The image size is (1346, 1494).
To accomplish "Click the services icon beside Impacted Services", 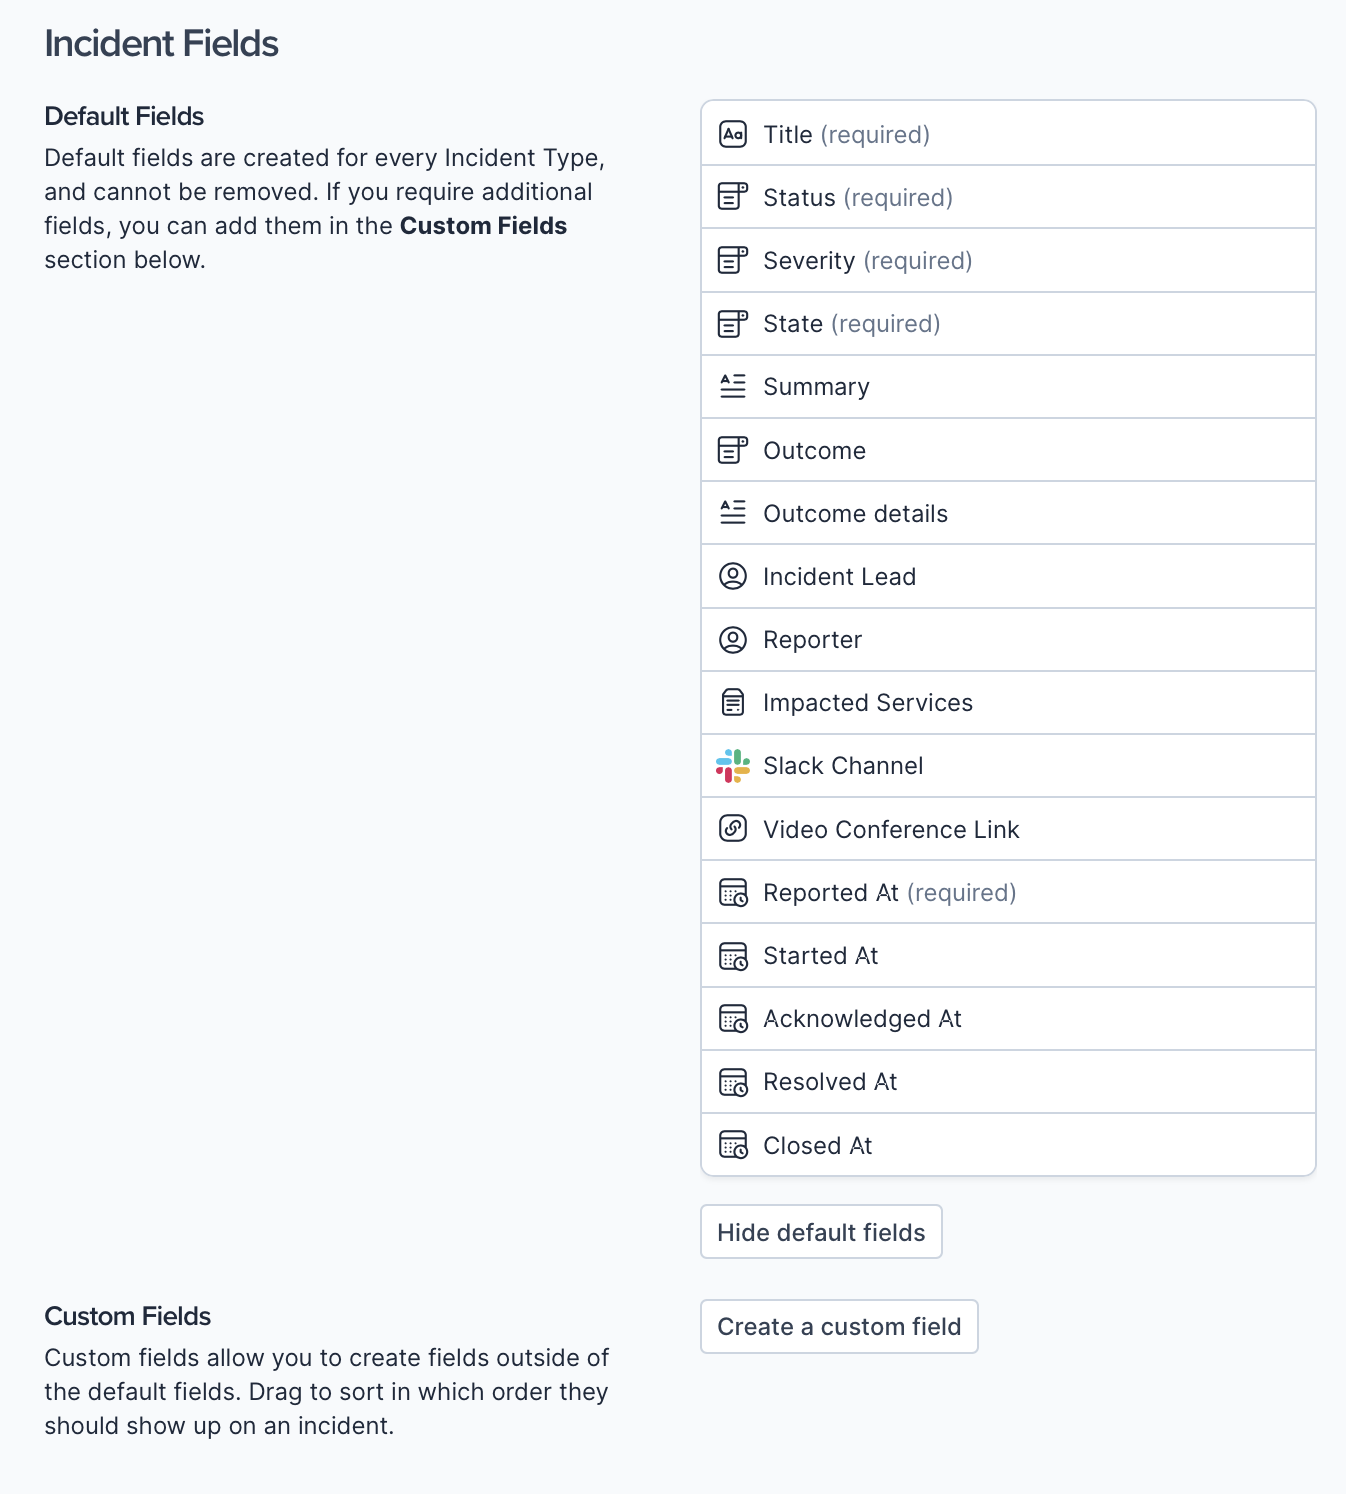I will (x=733, y=703).
